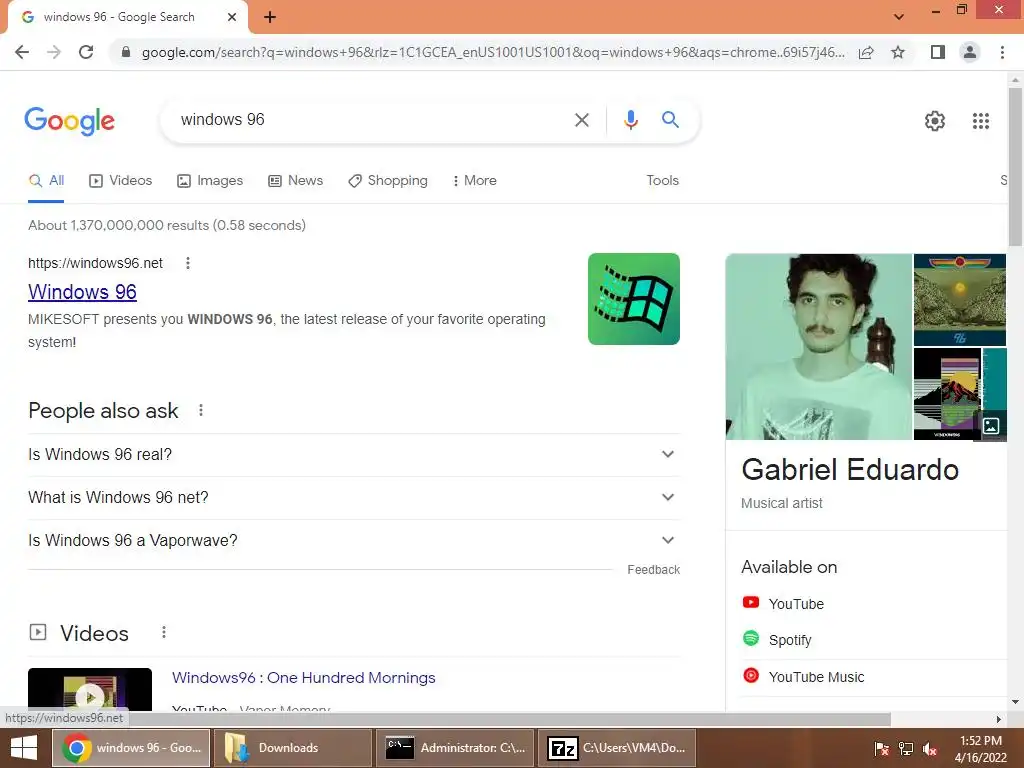
Task: Open People also ask options menu
Action: (200, 410)
